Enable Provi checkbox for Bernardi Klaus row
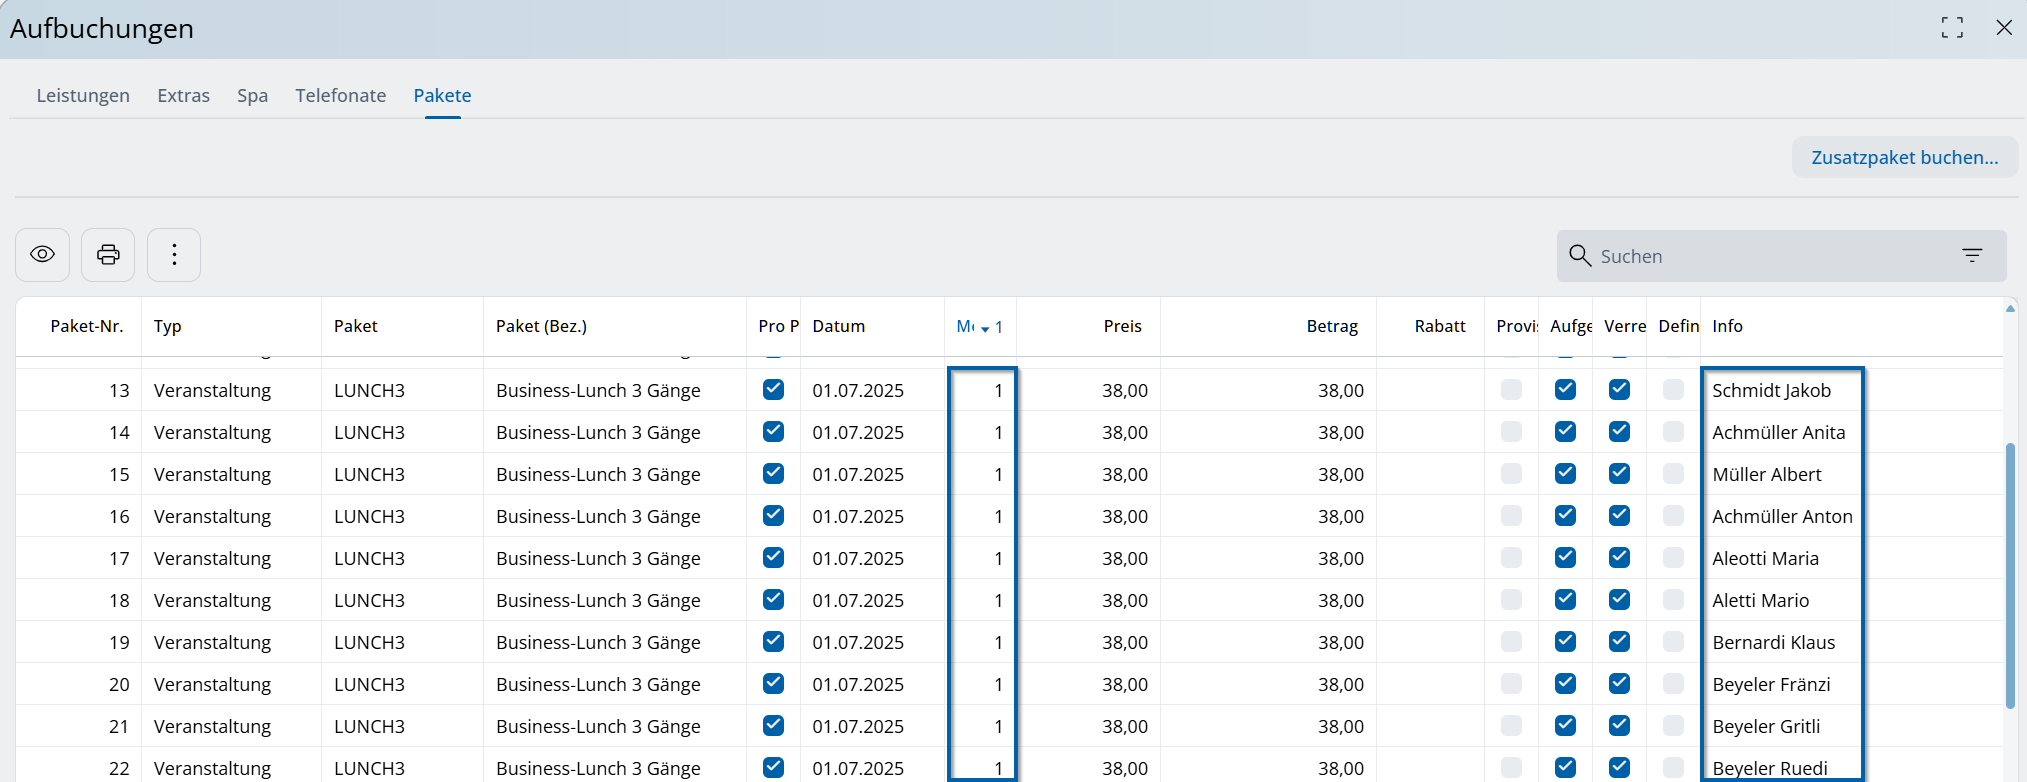 tap(1511, 642)
